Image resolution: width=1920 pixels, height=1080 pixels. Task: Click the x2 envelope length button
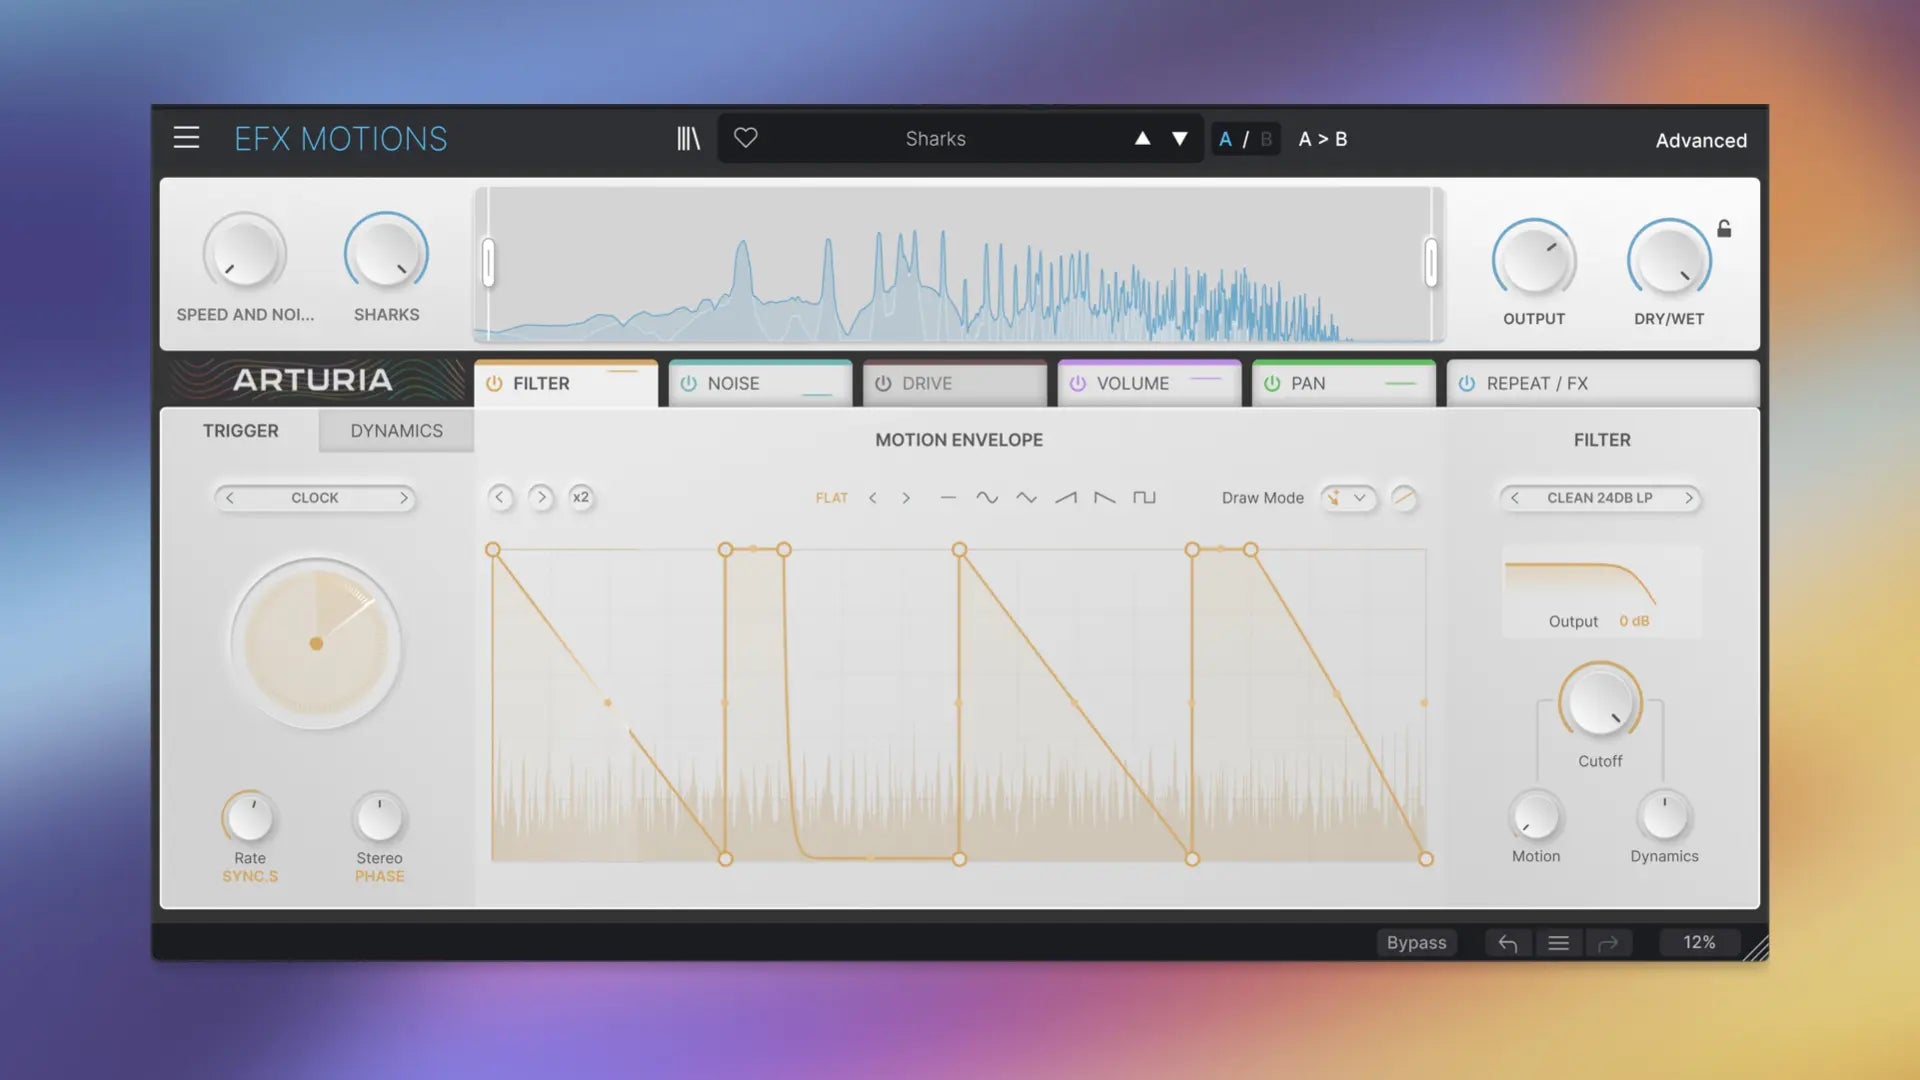(x=581, y=497)
